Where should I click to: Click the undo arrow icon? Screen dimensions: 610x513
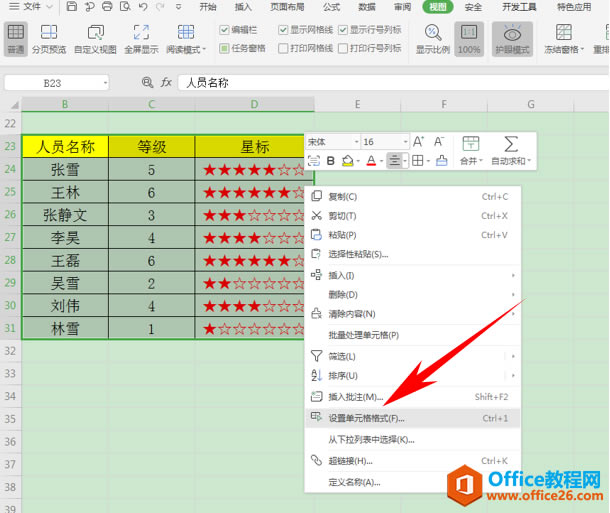(143, 7)
